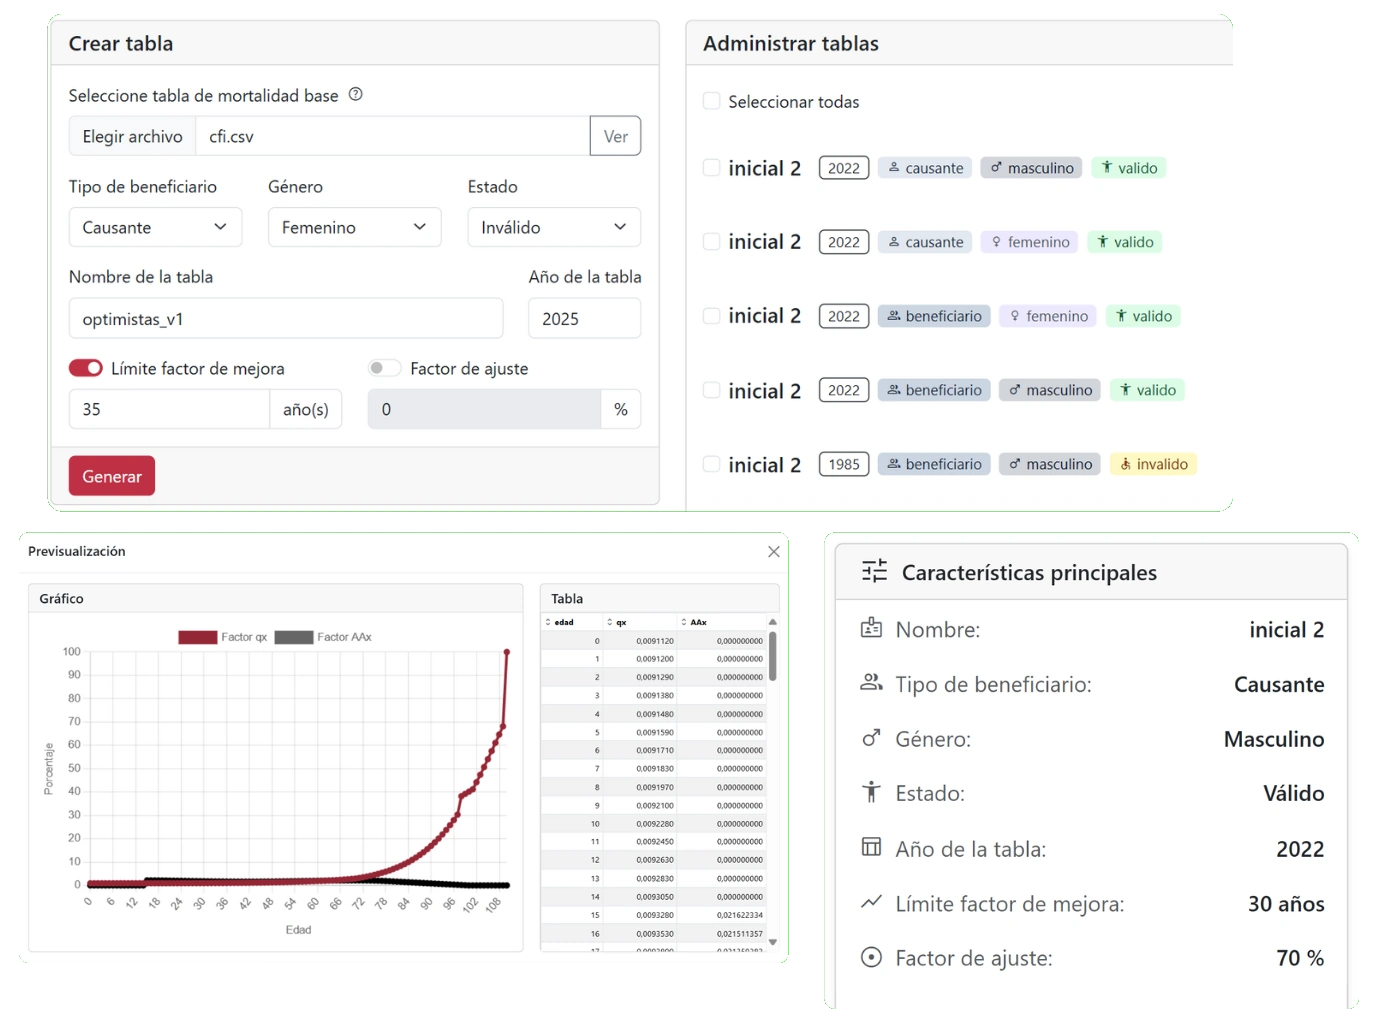The height and width of the screenshot is (1019, 1374).
Task: Click the target icon beside Factor de ajuste
Action: pyautogui.click(x=871, y=957)
